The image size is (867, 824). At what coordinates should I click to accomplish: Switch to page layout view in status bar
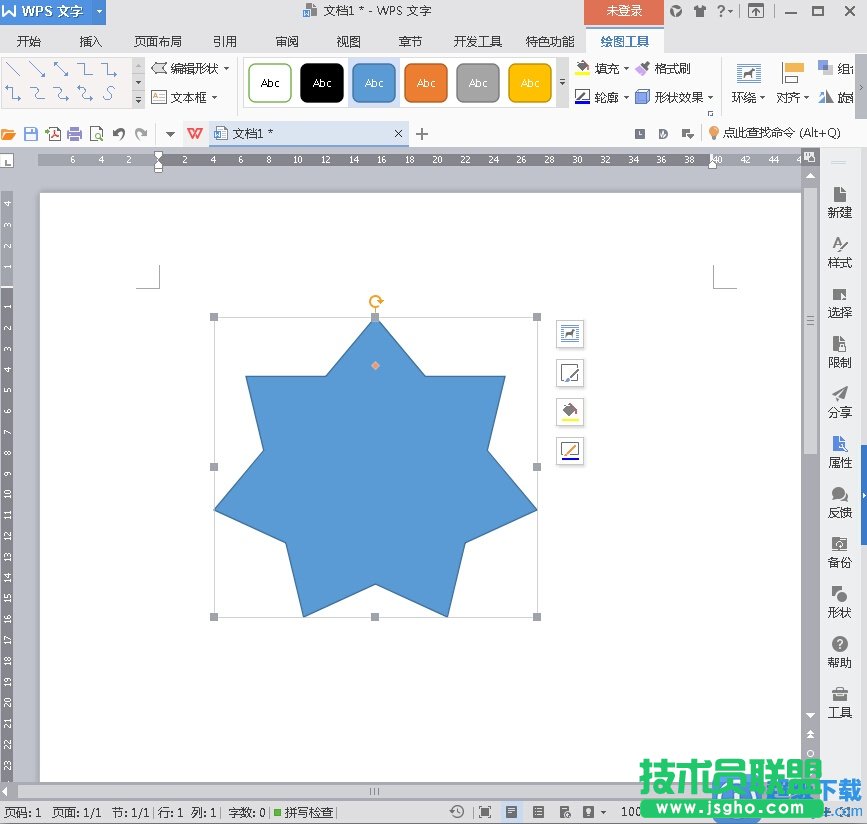(x=511, y=812)
